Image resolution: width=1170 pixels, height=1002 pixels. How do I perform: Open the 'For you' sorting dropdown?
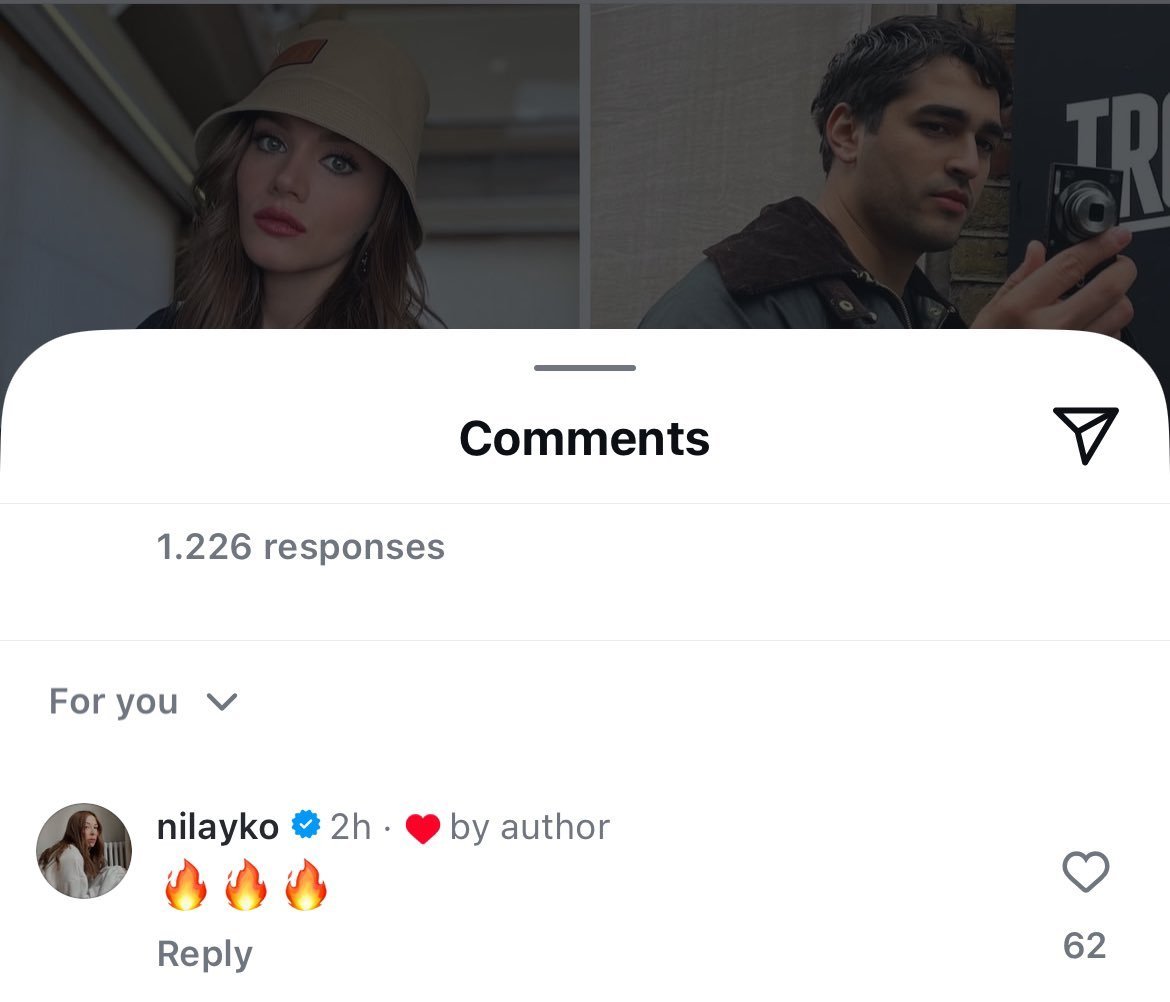(114, 702)
